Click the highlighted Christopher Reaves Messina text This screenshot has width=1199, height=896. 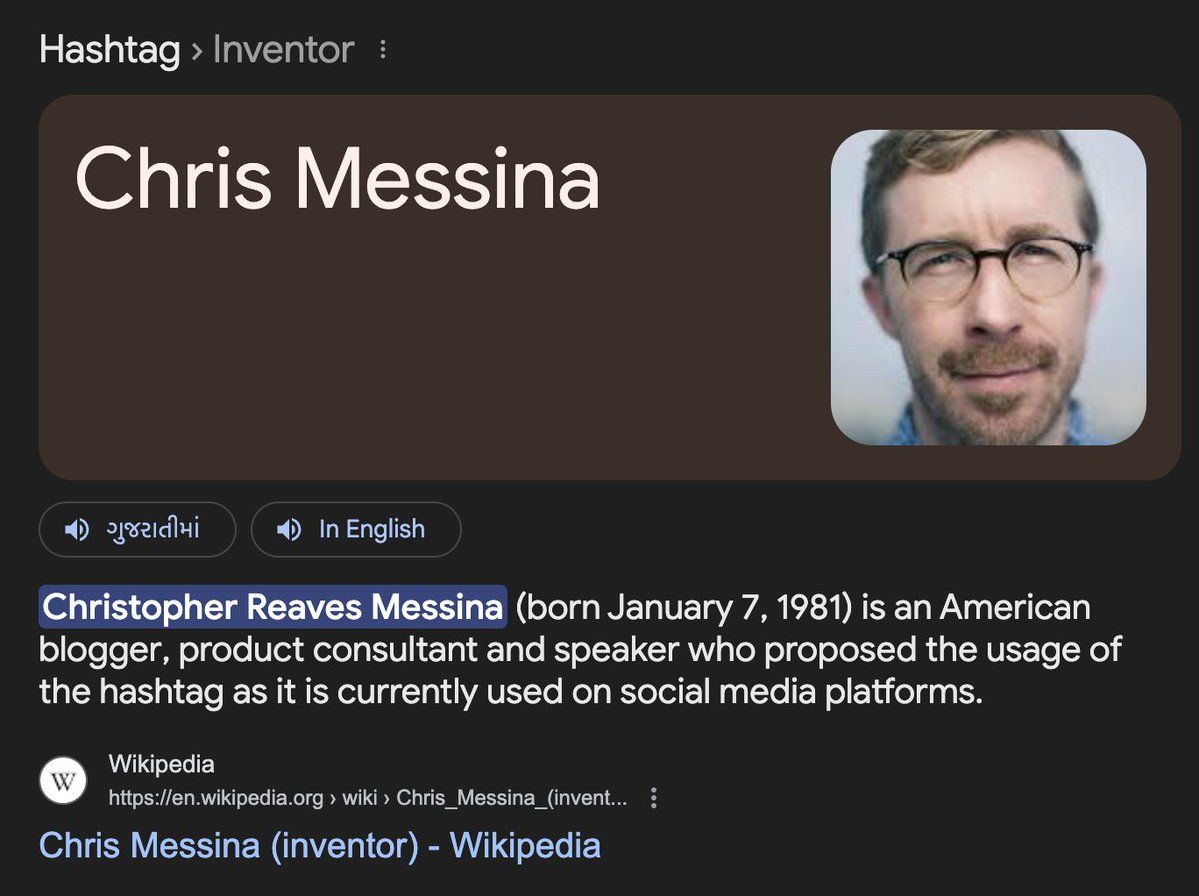pos(272,607)
